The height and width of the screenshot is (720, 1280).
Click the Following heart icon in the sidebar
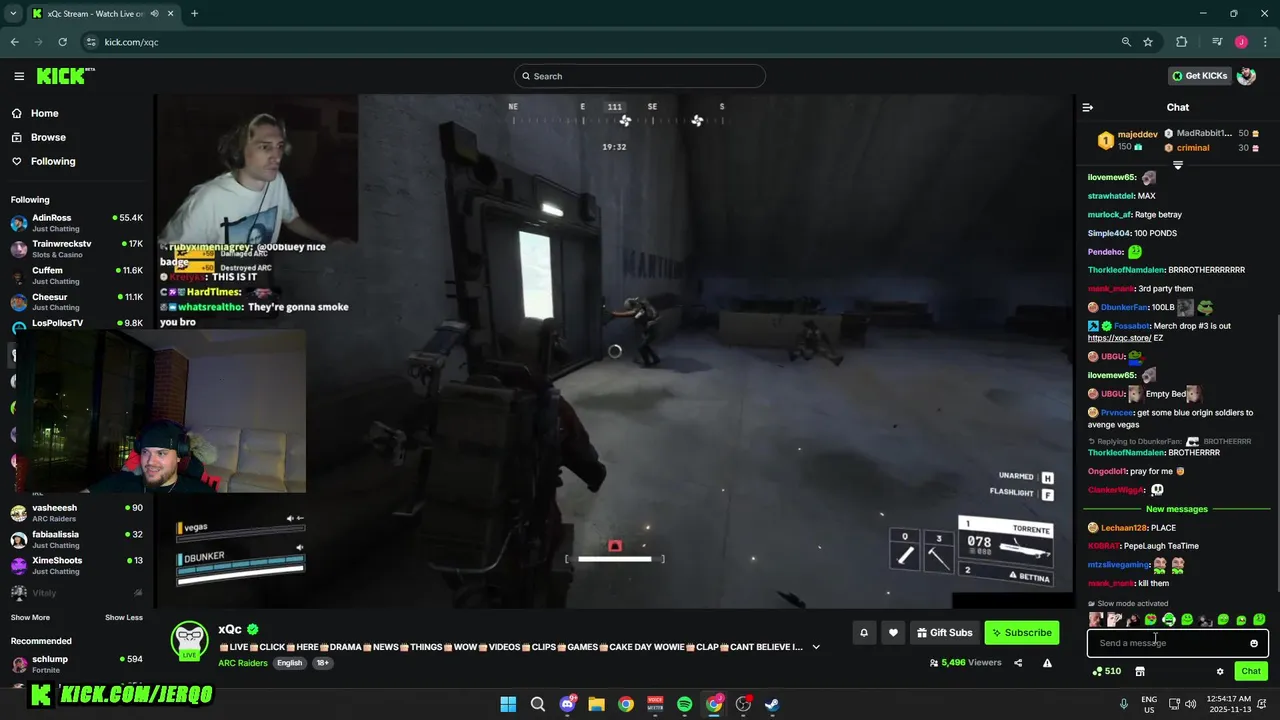(x=17, y=161)
